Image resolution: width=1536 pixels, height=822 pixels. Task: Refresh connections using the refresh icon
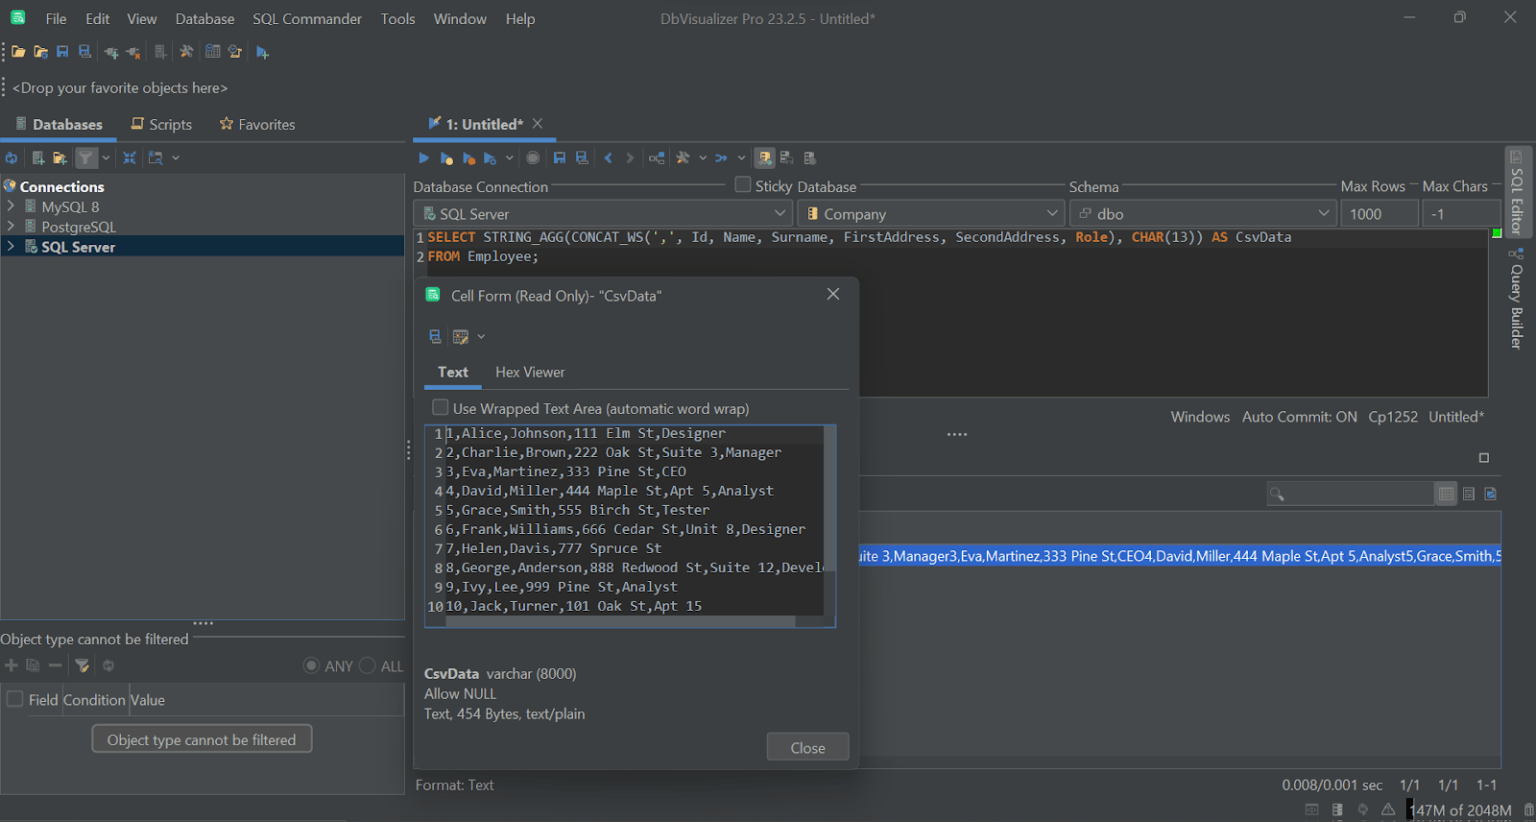(x=12, y=157)
